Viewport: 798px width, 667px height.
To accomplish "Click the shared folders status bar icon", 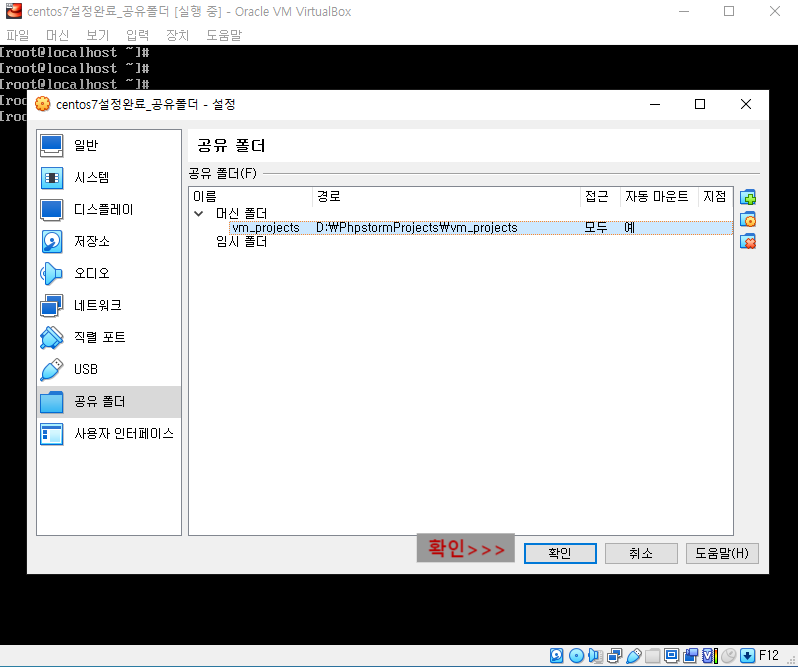I will 652,655.
